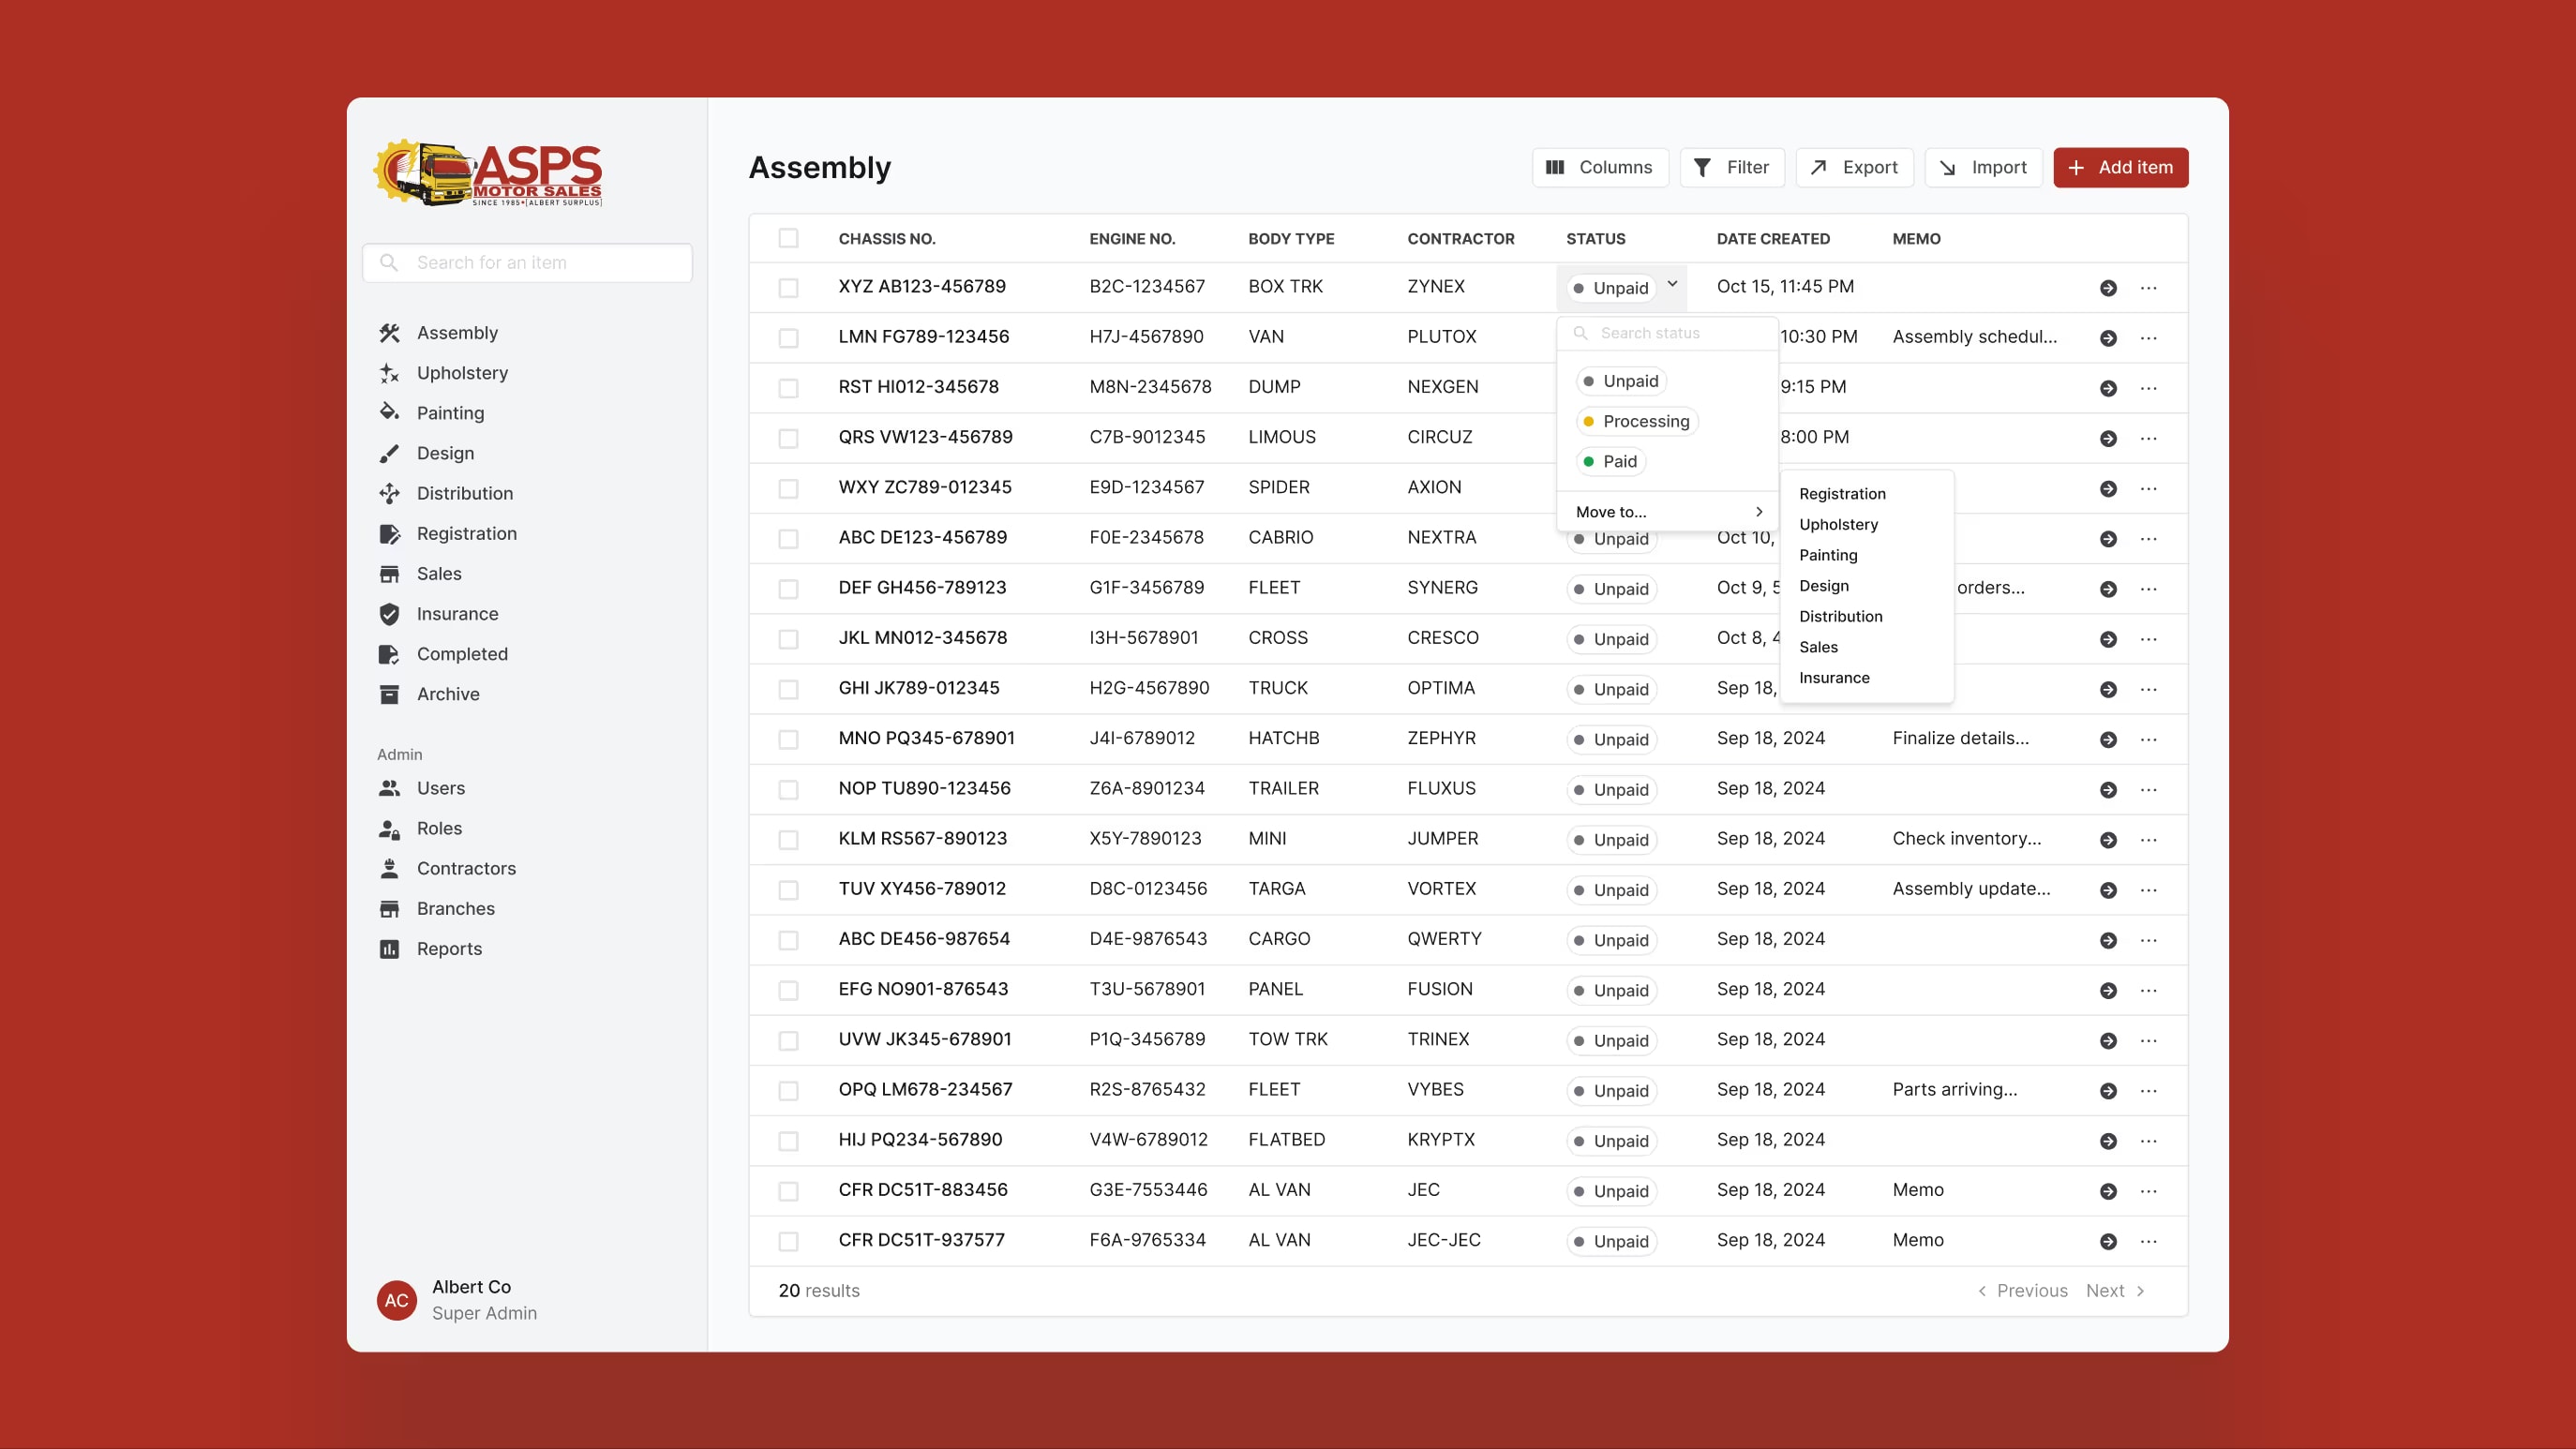Viewport: 2576px width, 1449px height.
Task: Click the Add item button
Action: click(2120, 167)
